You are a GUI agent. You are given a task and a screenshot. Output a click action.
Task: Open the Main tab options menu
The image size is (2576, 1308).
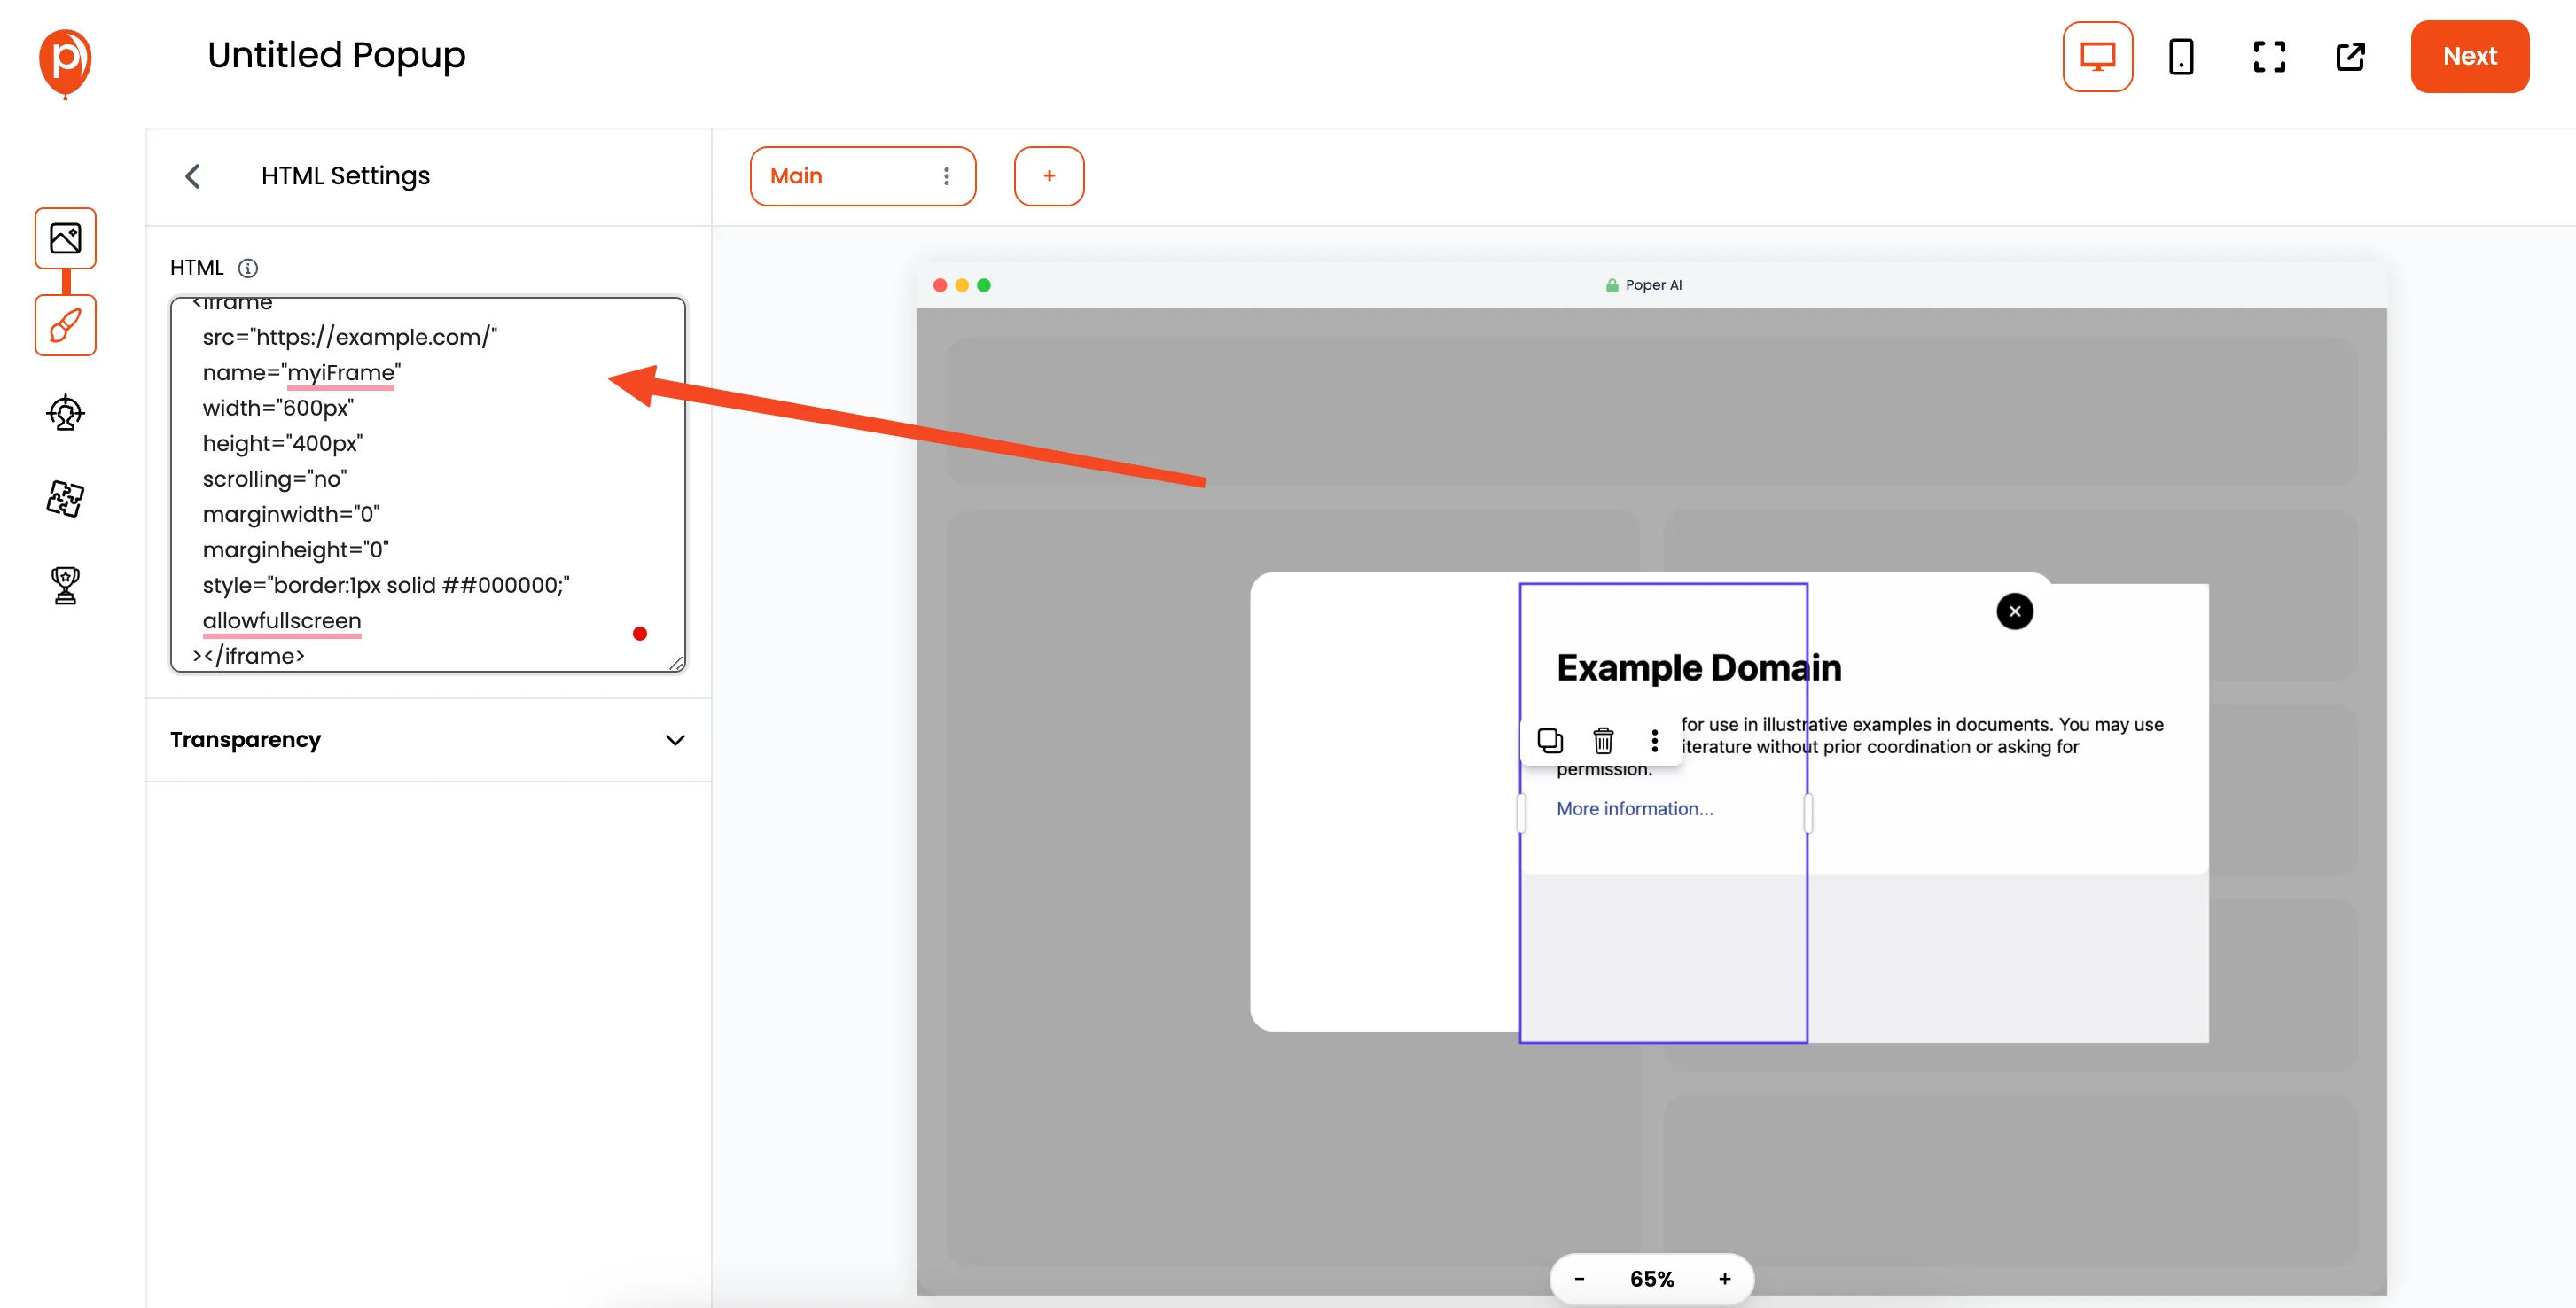click(944, 175)
